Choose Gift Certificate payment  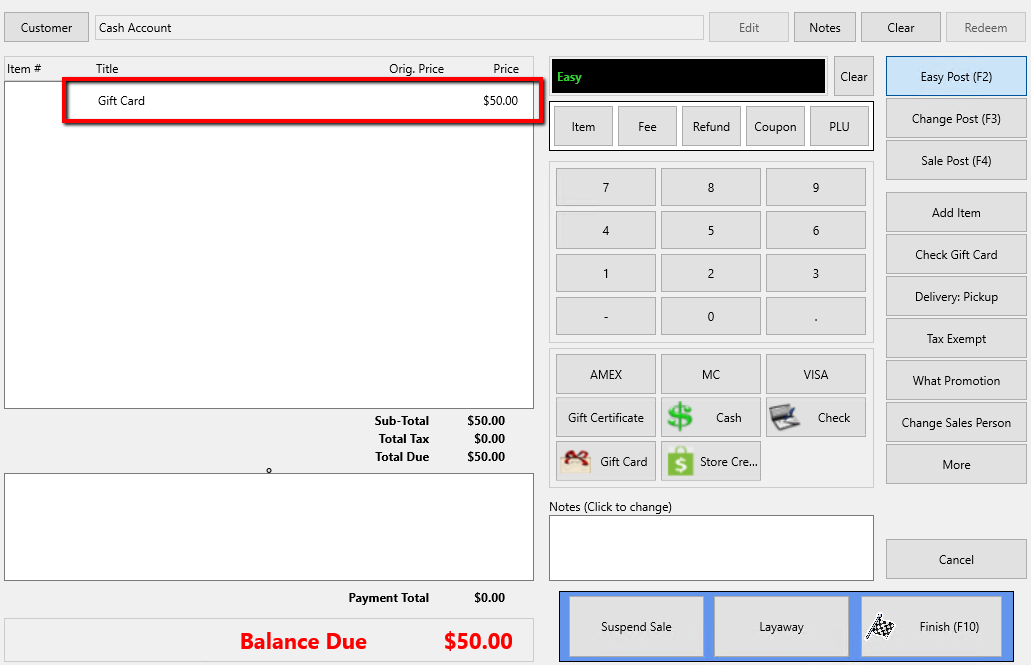pos(606,417)
